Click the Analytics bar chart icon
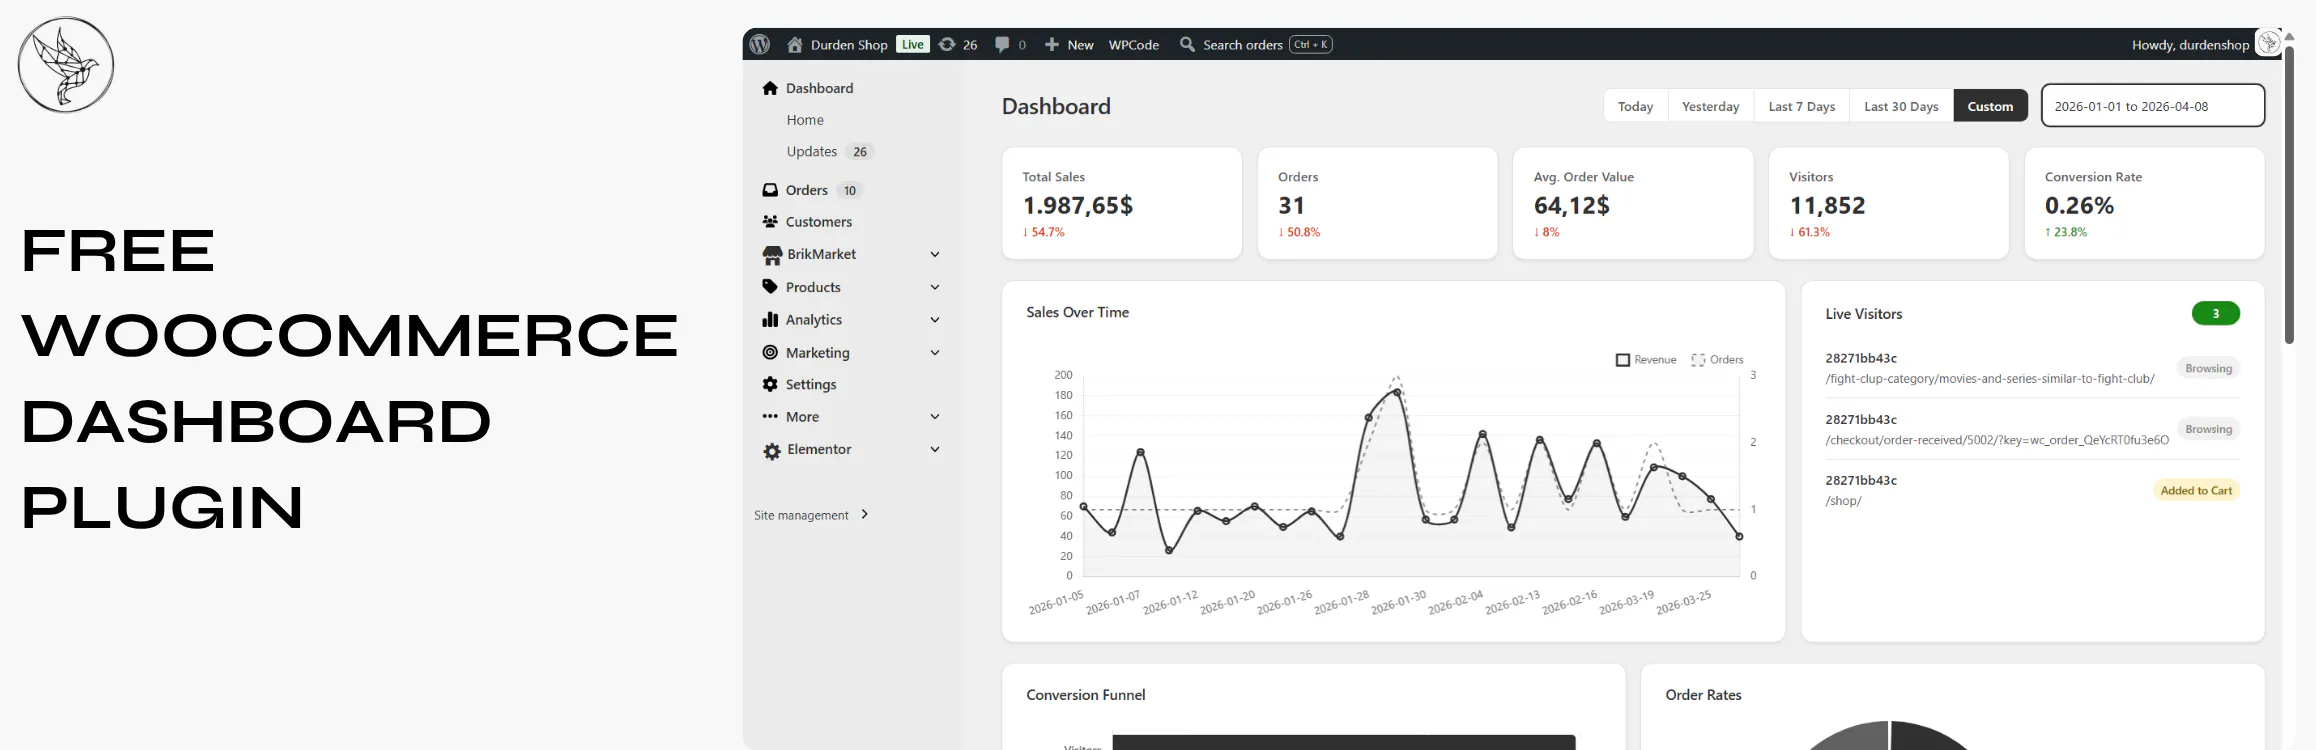This screenshot has height=750, width=2316. click(770, 320)
